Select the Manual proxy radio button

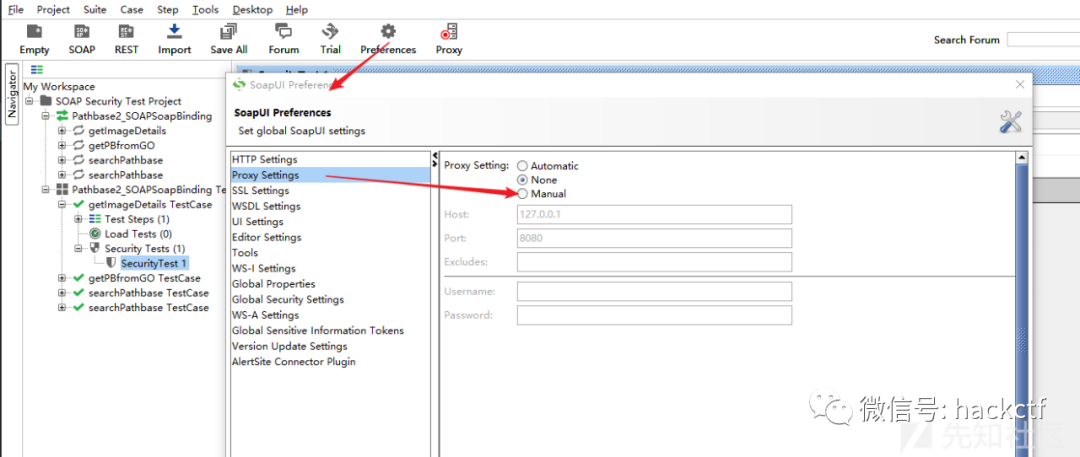[x=523, y=194]
